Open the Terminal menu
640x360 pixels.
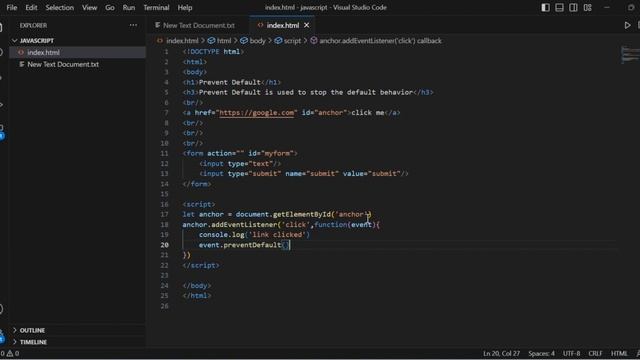(156, 7)
